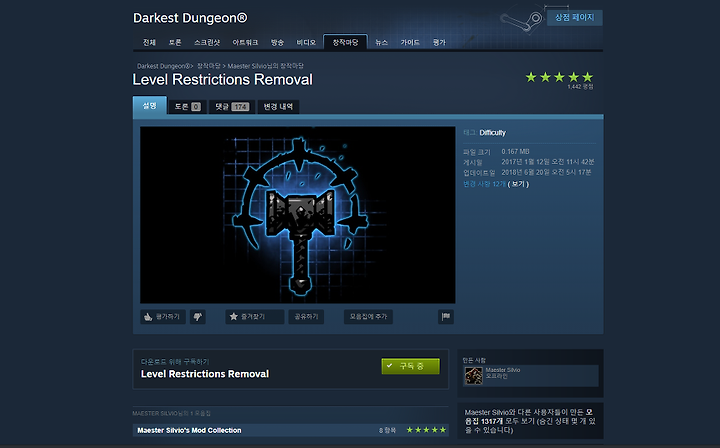
Task: Click the 상점 페이지 button
Action: [574, 17]
